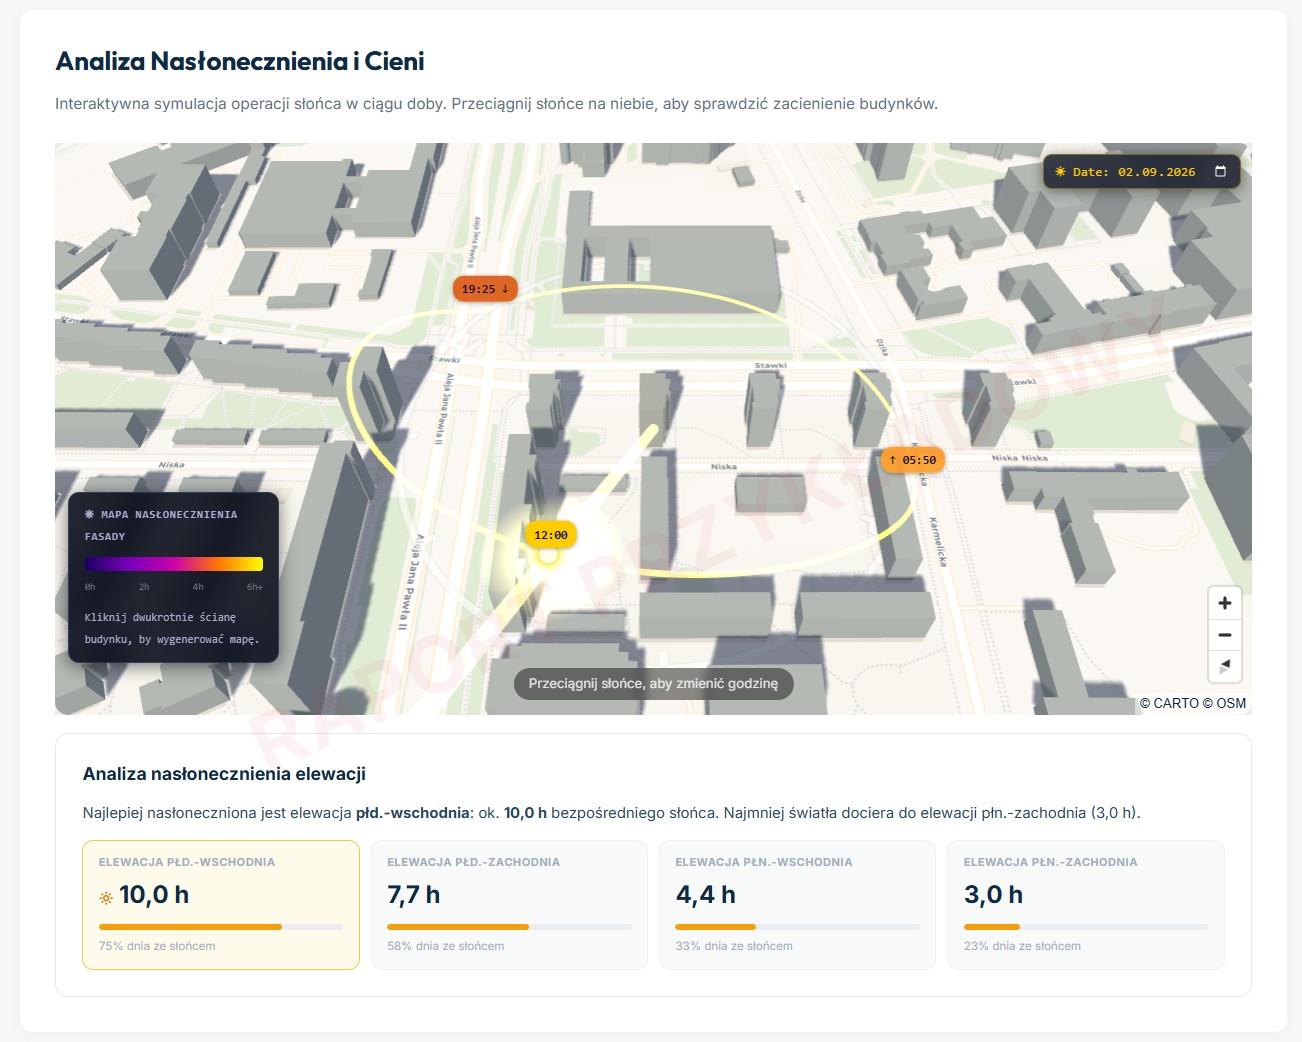Click the '58% dnia ze słońcem' text

click(x=446, y=946)
